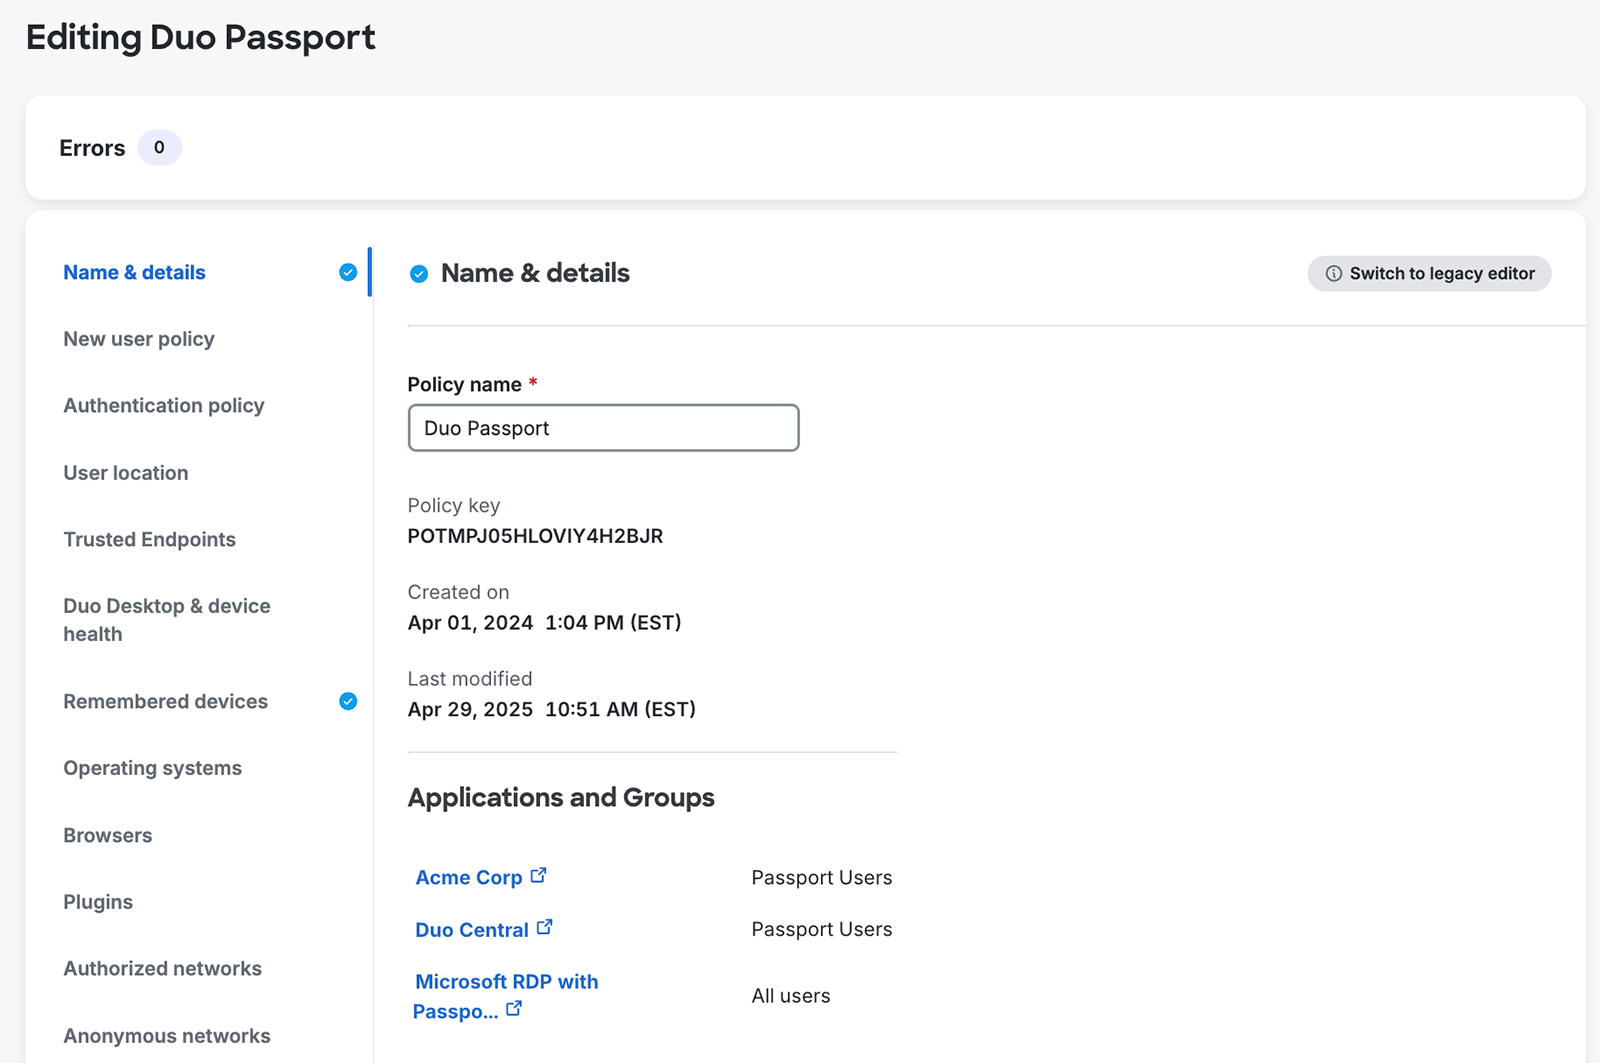Open the Acme Corp application link
1600x1063 pixels.
tap(469, 877)
